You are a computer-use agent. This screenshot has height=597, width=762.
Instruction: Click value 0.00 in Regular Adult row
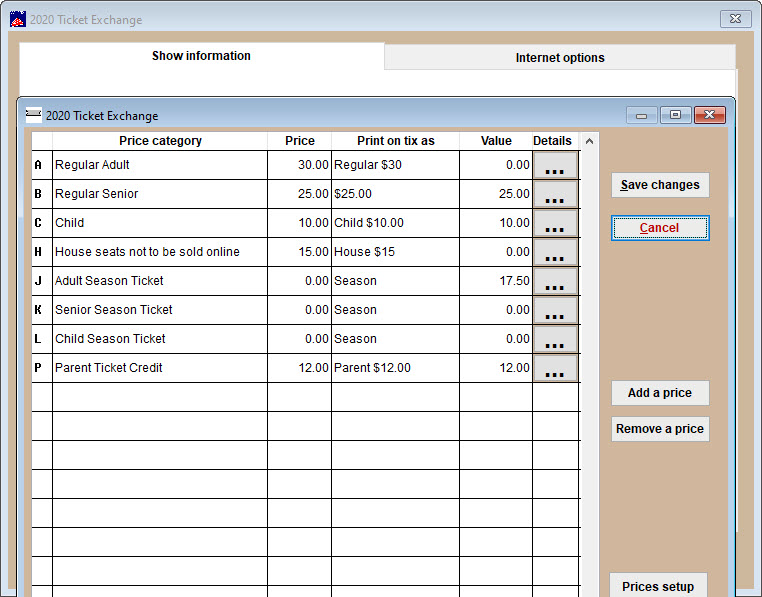point(496,165)
